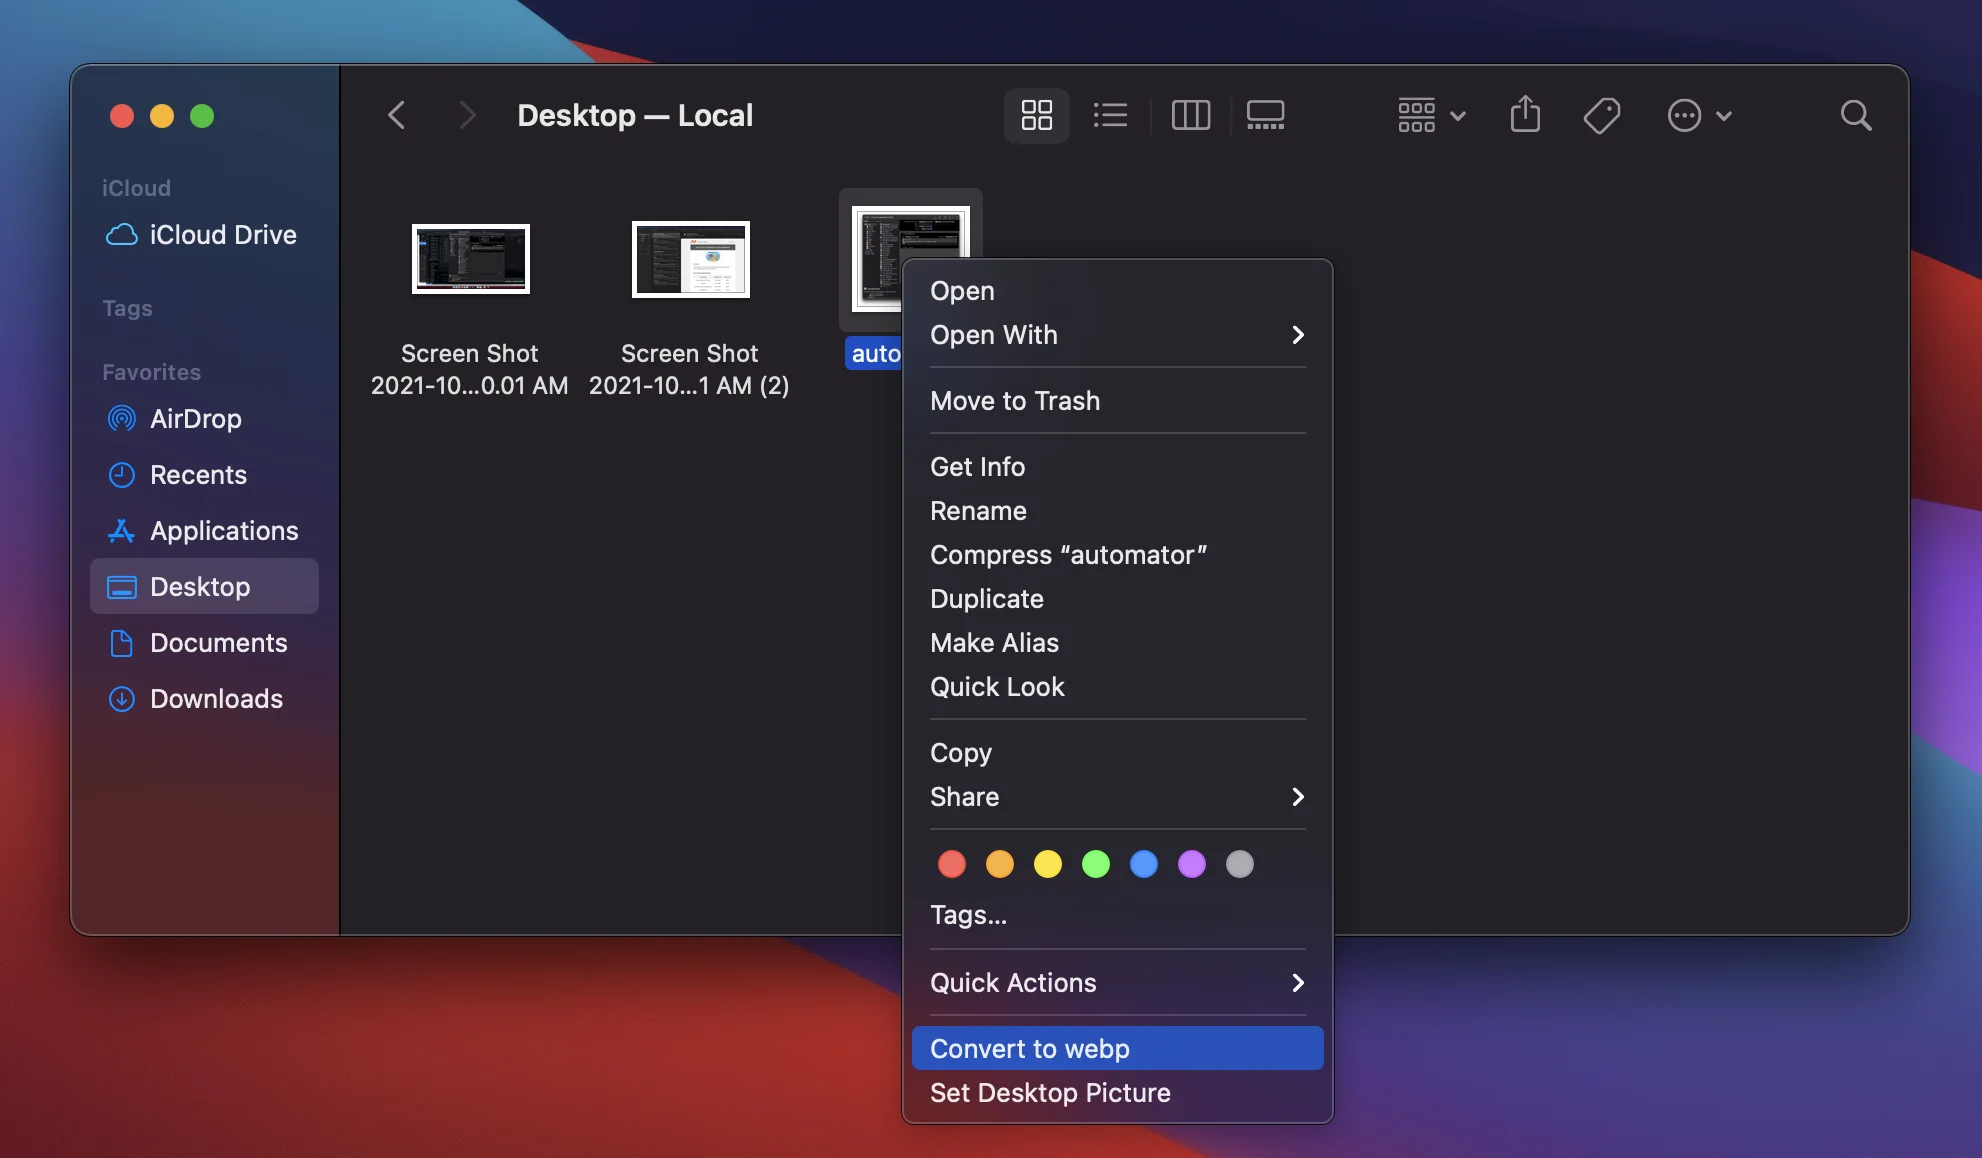Image resolution: width=1982 pixels, height=1158 pixels.
Task: Click the tag icon in toolbar
Action: pos(1601,115)
